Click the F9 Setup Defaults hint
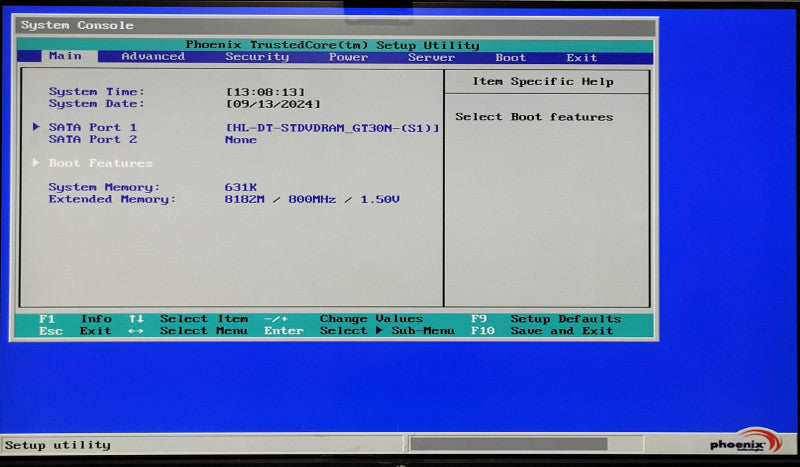The height and width of the screenshot is (467, 800). coord(546,319)
